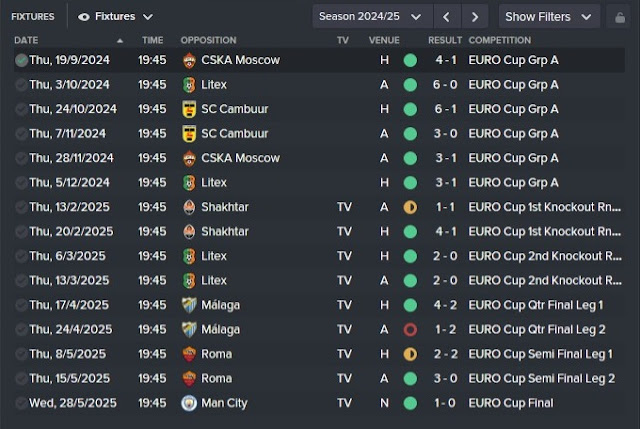
Task: Sort by the Competition column header
Action: coord(500,40)
